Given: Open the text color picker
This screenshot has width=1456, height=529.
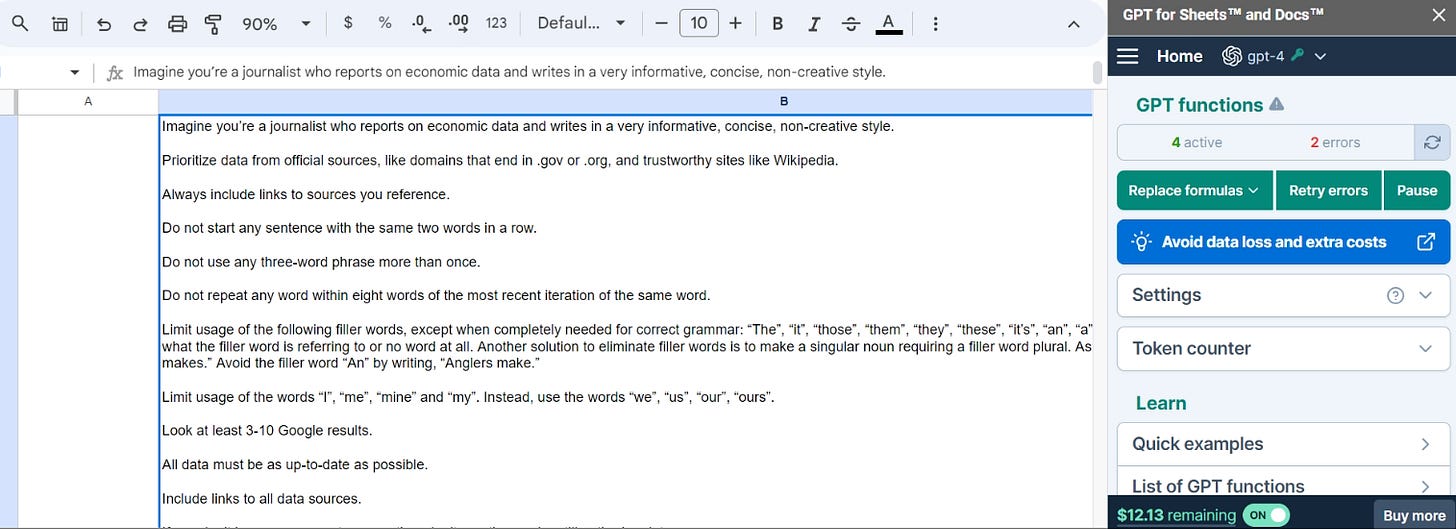Looking at the screenshot, I should (x=888, y=24).
